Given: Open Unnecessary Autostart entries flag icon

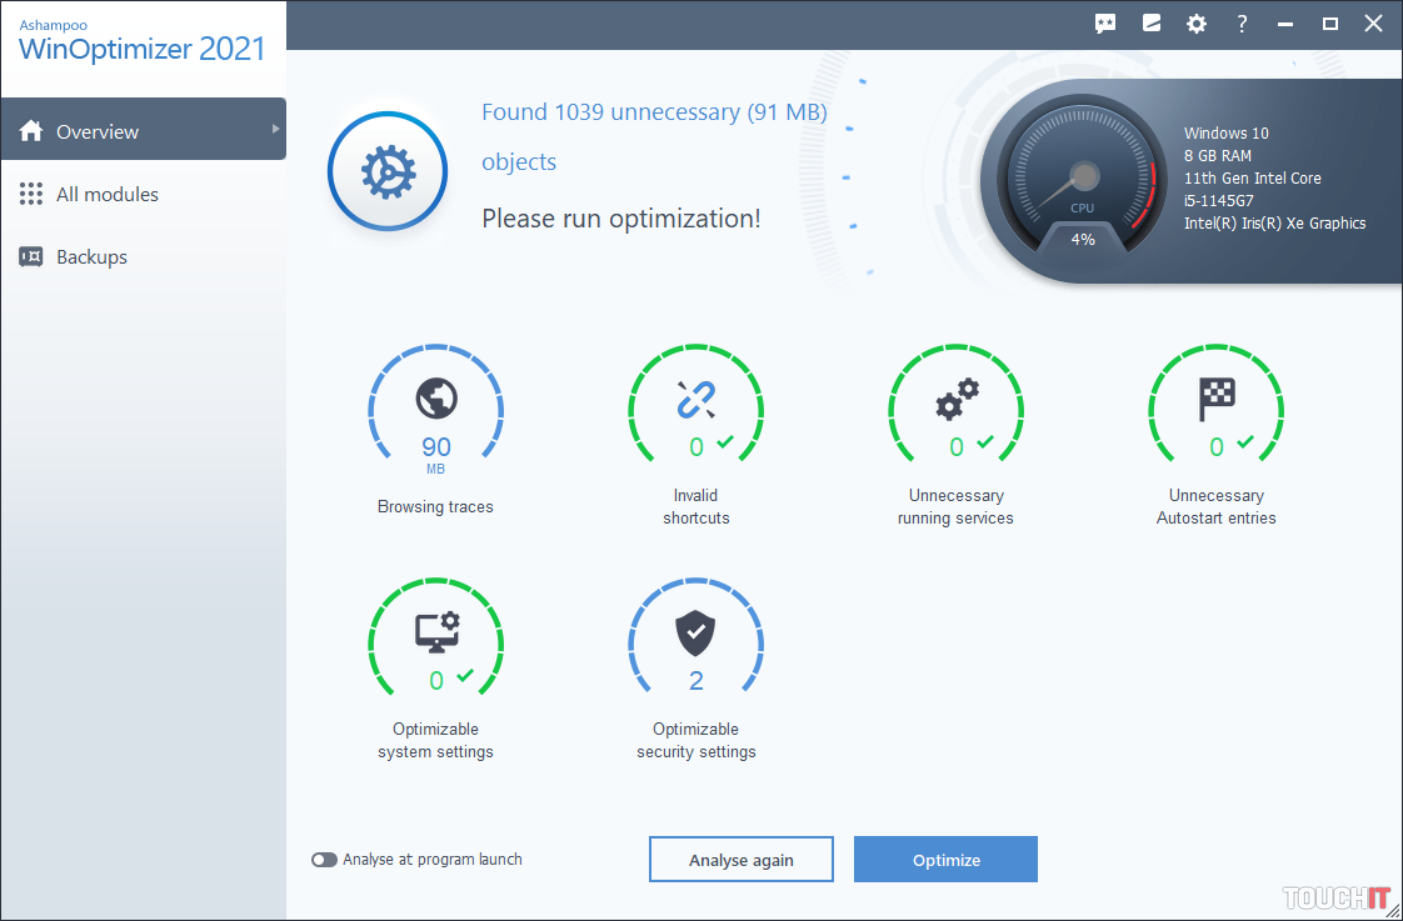Looking at the screenshot, I should [x=1216, y=399].
